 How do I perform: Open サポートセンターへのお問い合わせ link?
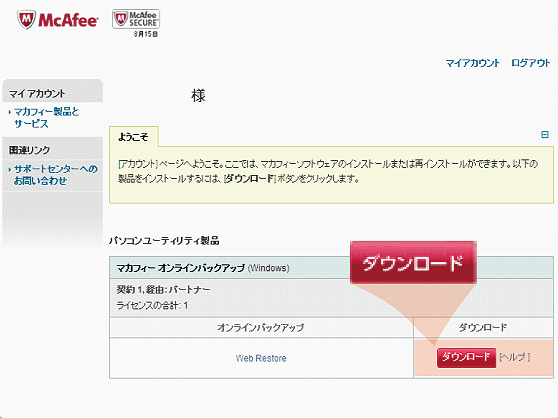pyautogui.click(x=55, y=175)
